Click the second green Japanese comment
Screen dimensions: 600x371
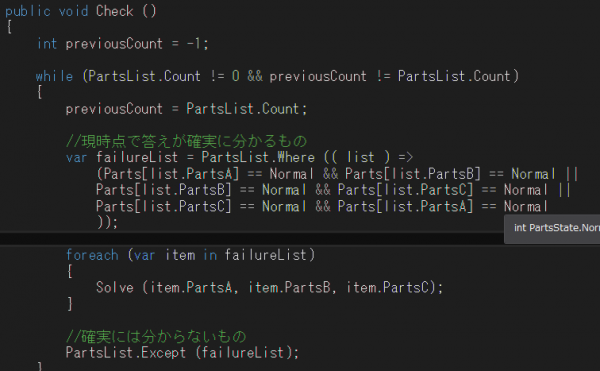tap(156, 337)
